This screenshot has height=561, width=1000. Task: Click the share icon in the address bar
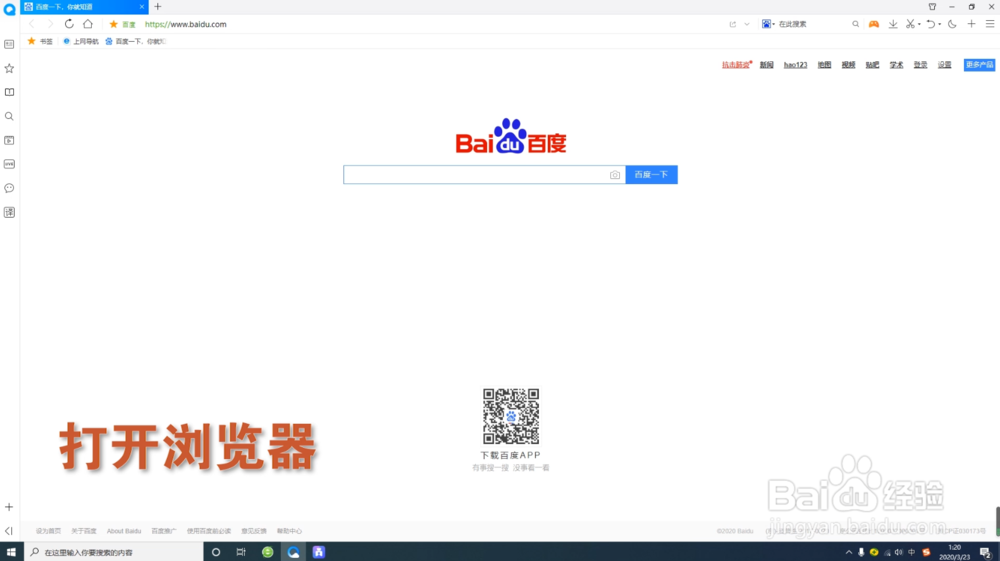733,24
